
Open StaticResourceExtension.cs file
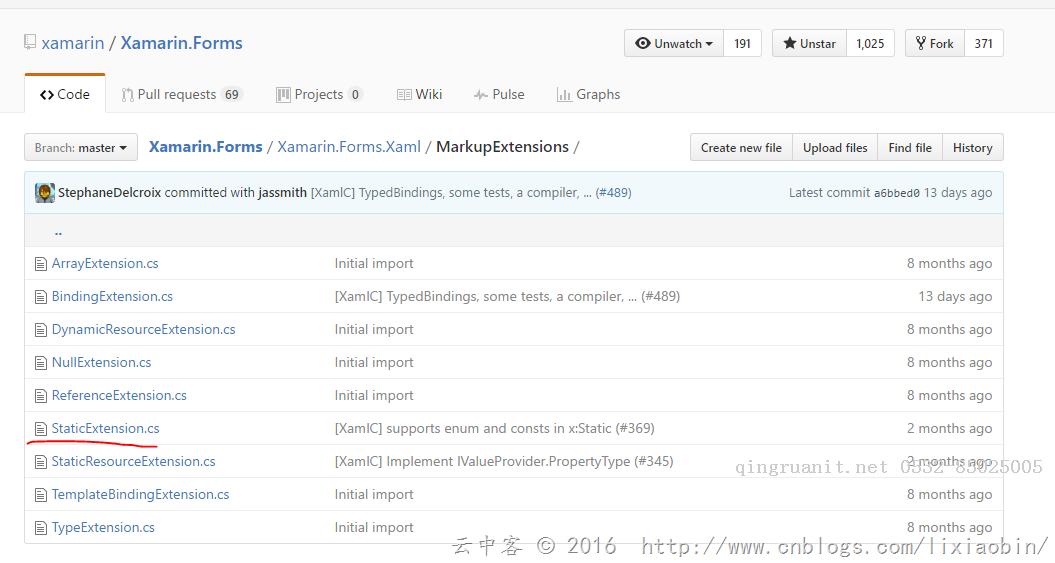coord(133,461)
